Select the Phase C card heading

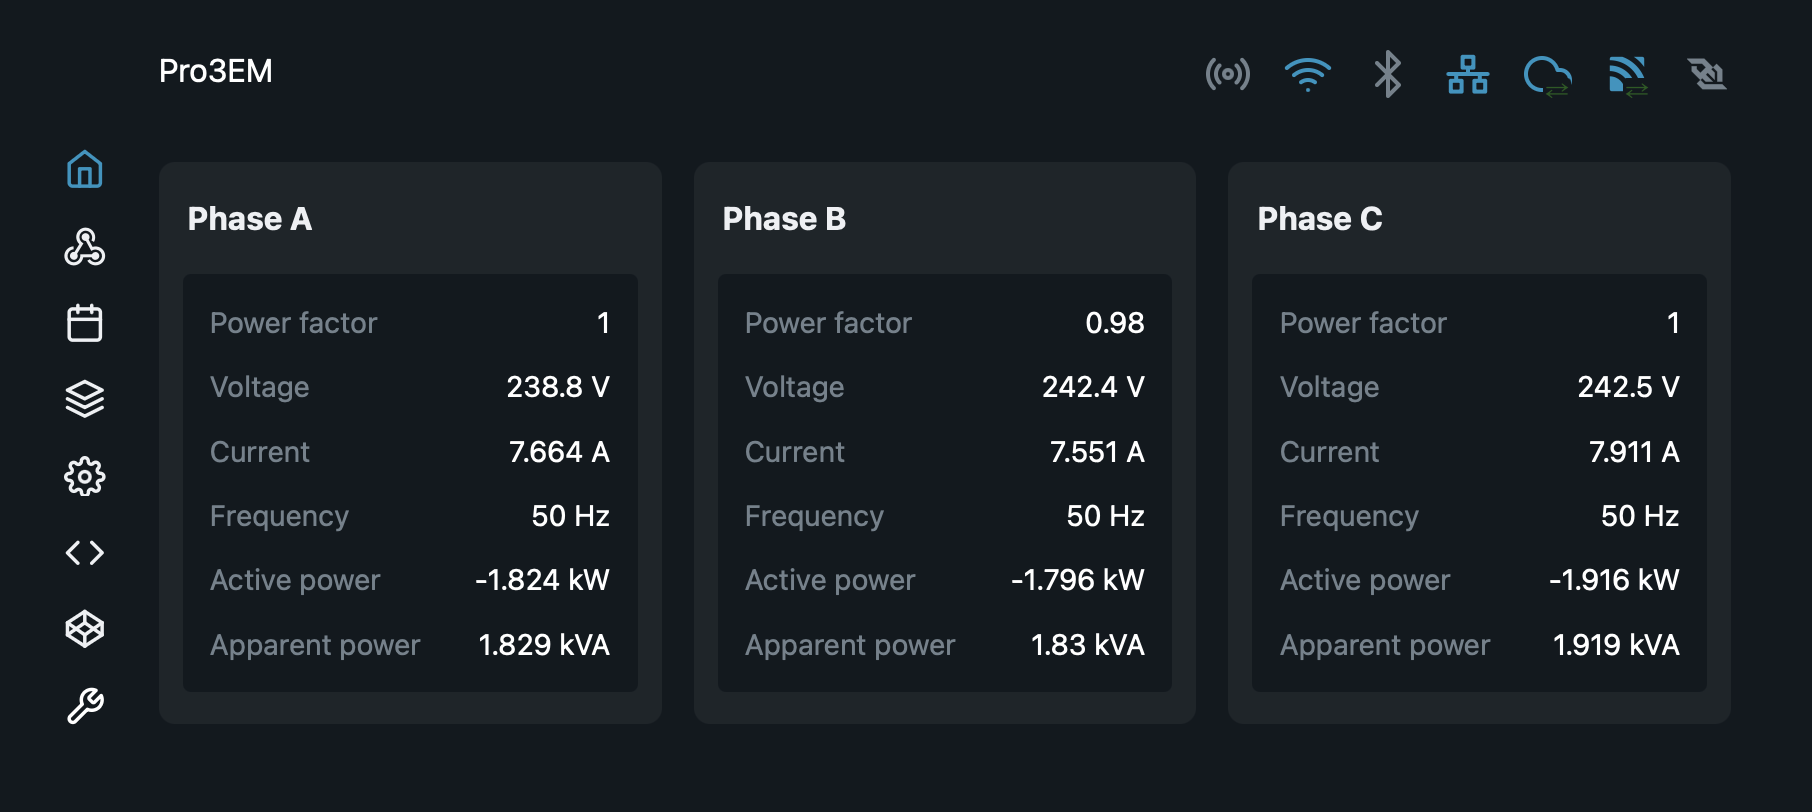point(1320,219)
